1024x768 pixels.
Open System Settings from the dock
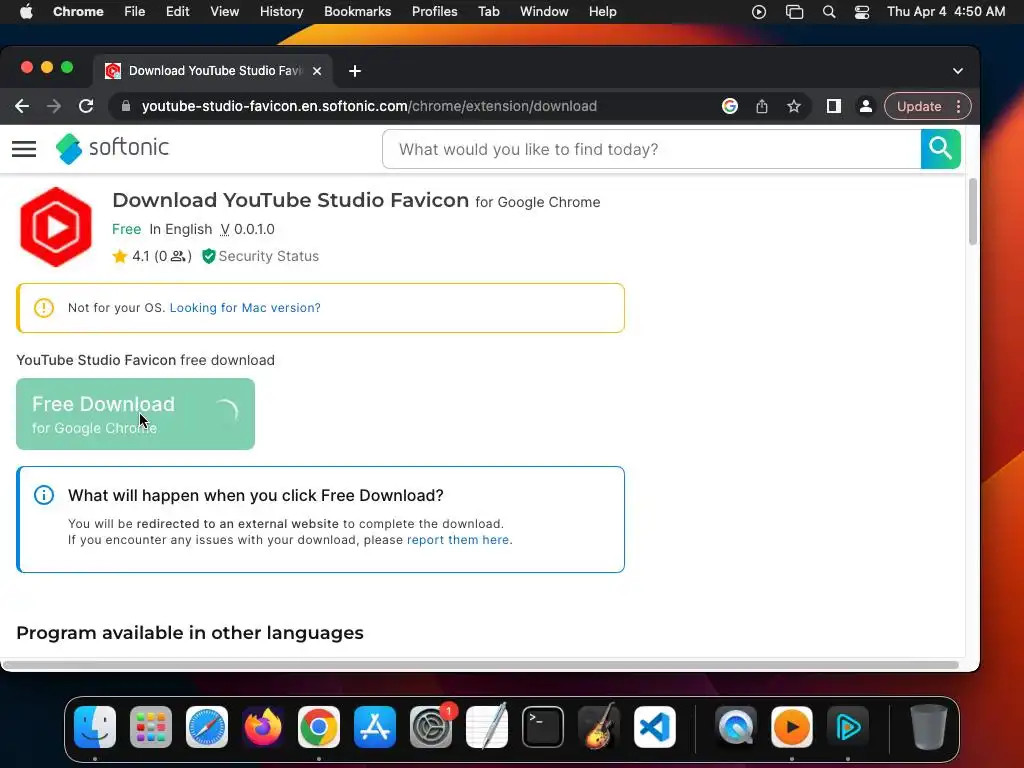pyautogui.click(x=431, y=727)
